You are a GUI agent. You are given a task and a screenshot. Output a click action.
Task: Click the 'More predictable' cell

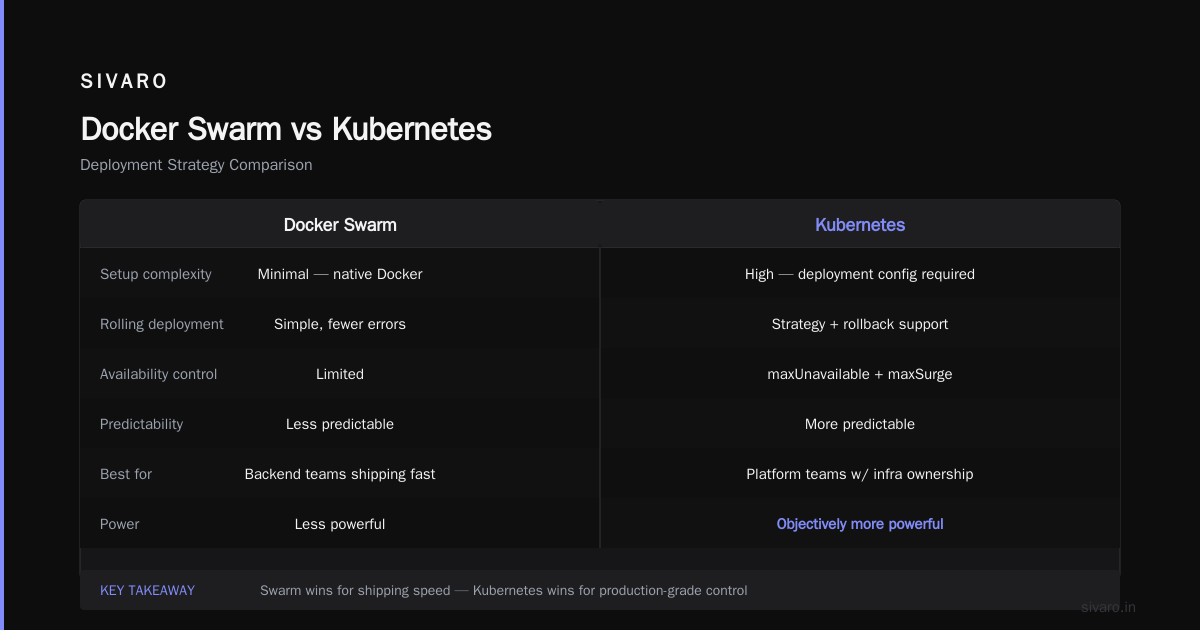click(860, 424)
